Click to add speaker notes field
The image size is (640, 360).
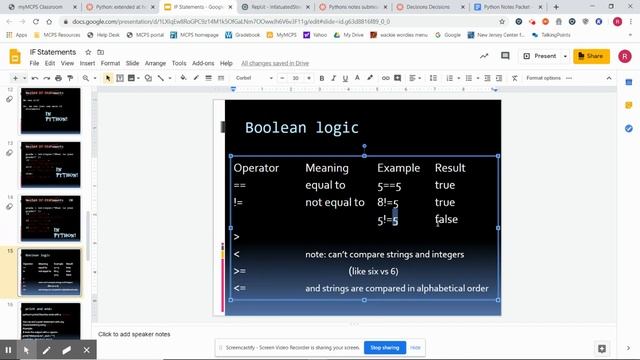pyautogui.click(x=354, y=334)
